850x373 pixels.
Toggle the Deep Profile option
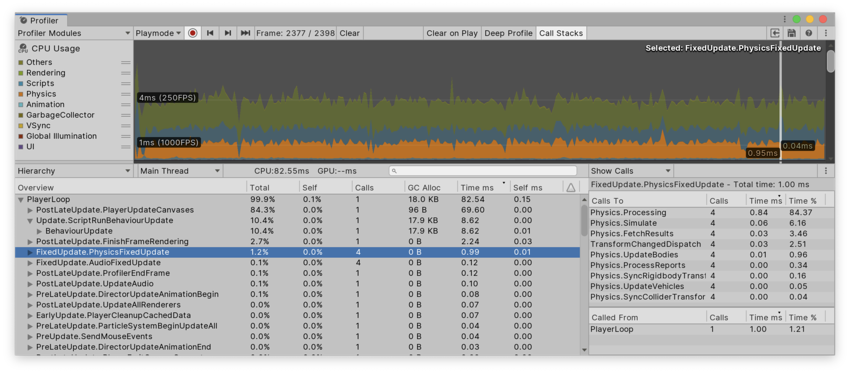(x=508, y=33)
